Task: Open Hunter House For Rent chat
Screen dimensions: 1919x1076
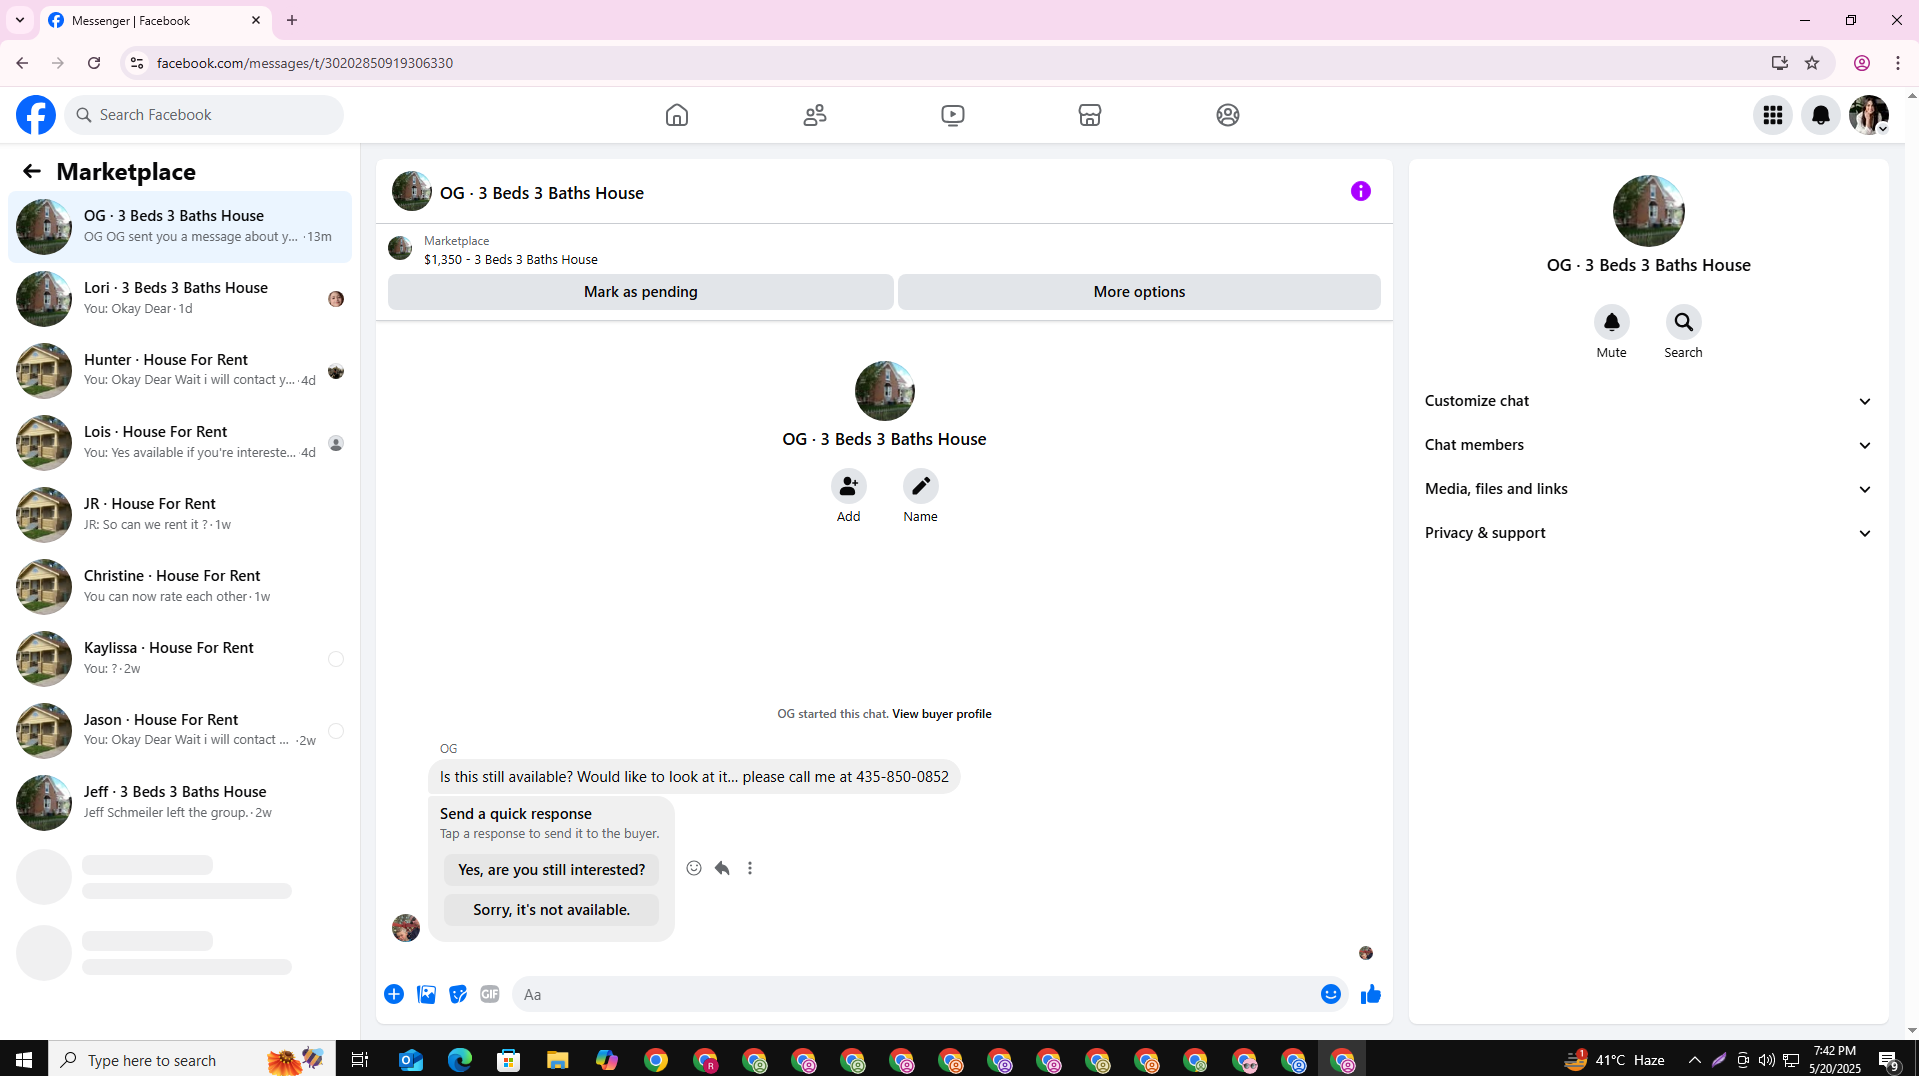Action: tap(180, 371)
